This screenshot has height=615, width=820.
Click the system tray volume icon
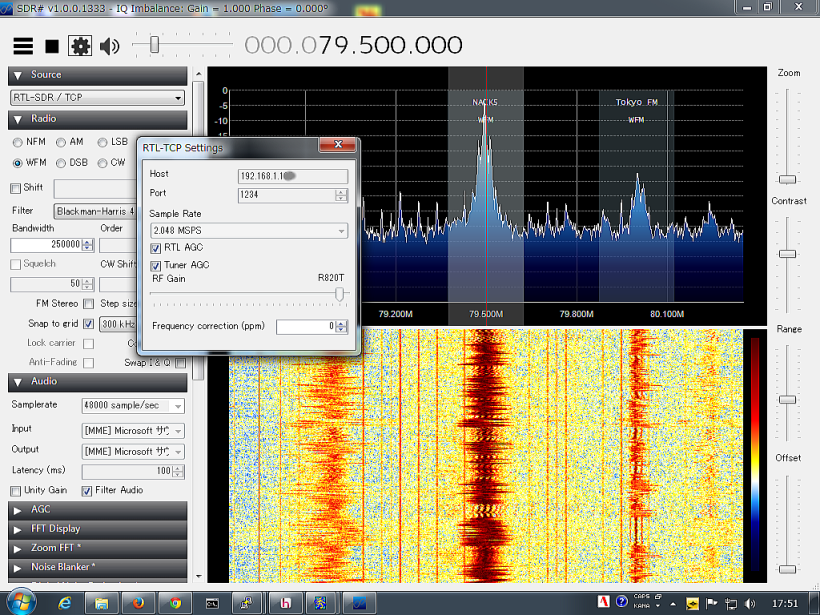point(750,604)
